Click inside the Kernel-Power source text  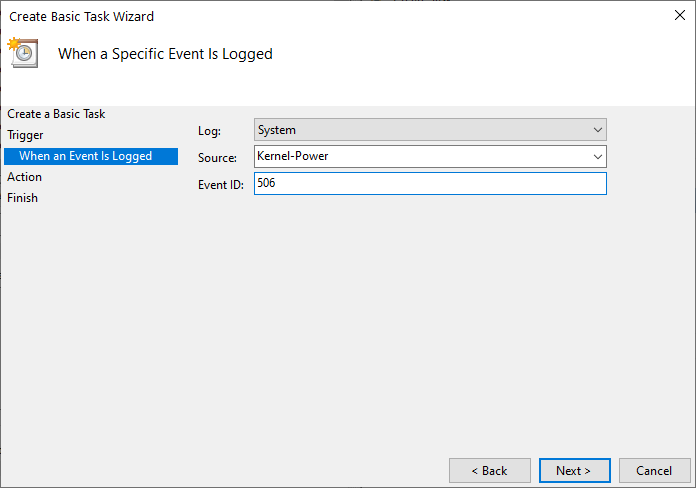(293, 156)
